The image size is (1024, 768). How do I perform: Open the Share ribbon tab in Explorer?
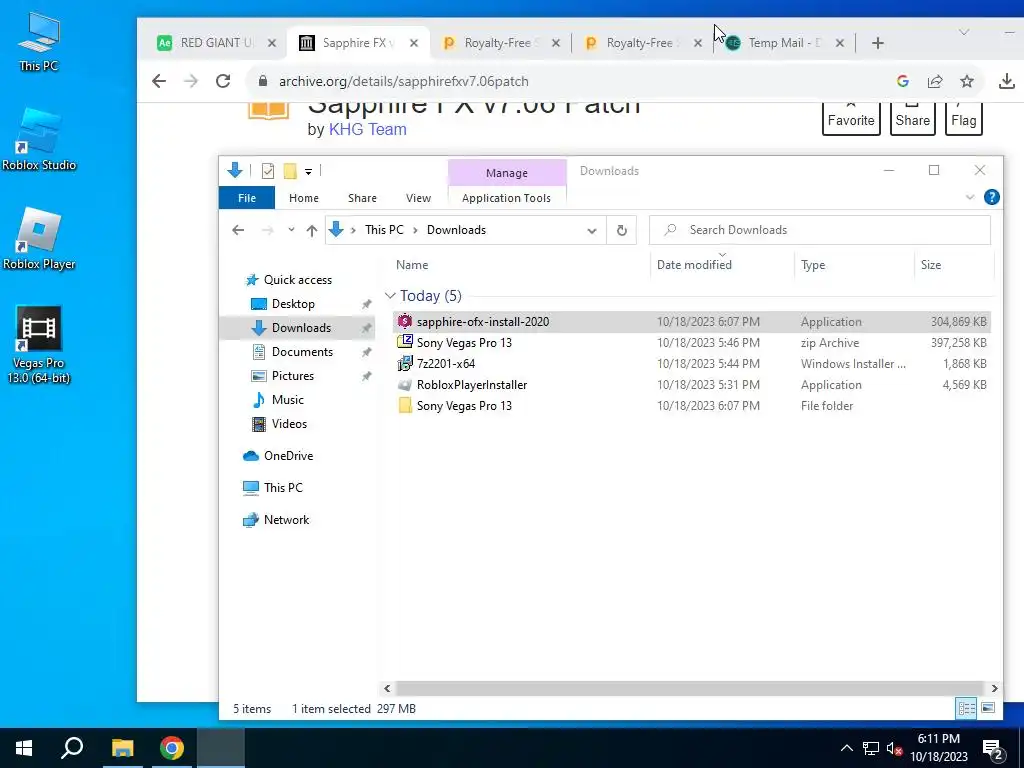(x=362, y=198)
